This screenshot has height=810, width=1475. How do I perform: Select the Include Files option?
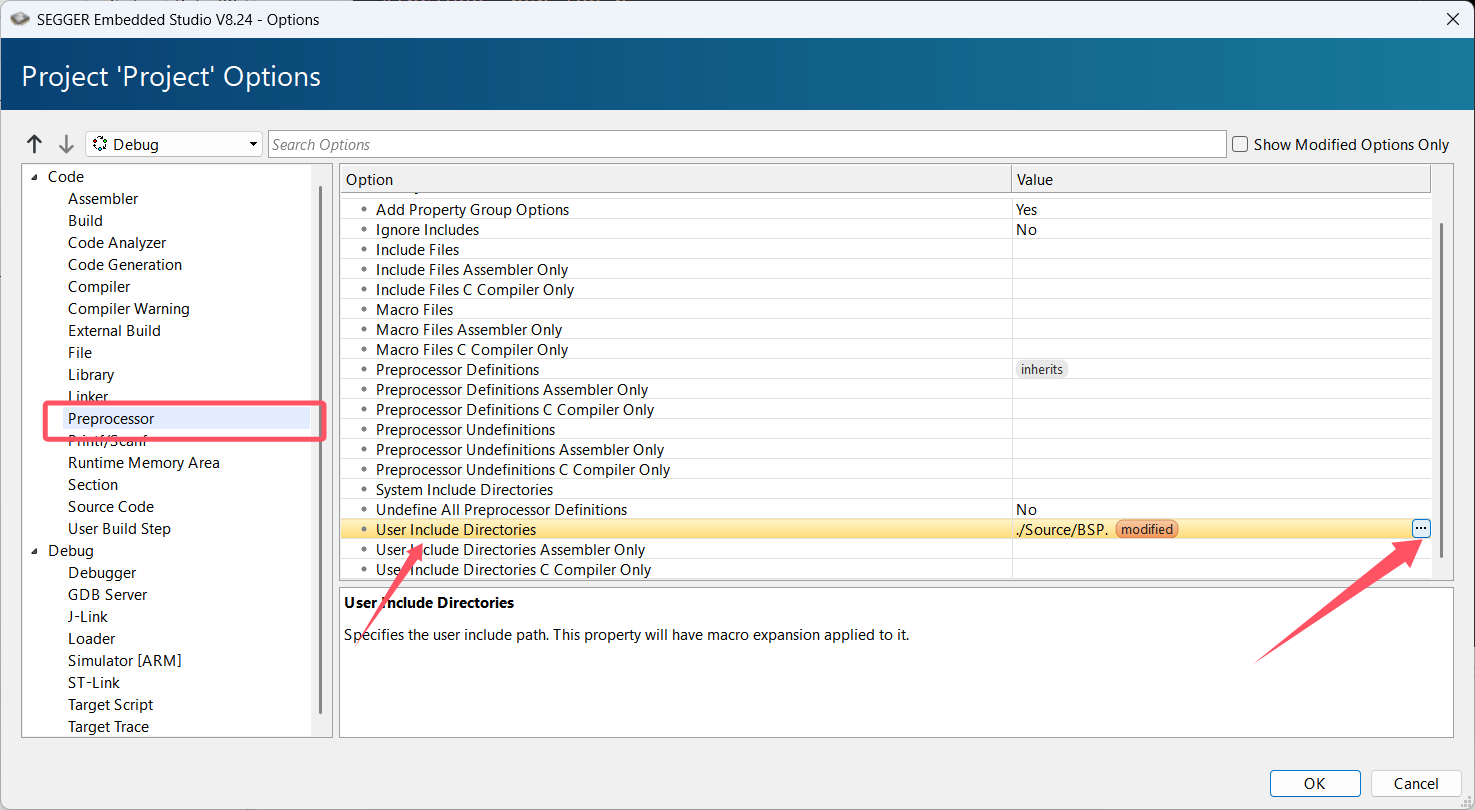886,250
